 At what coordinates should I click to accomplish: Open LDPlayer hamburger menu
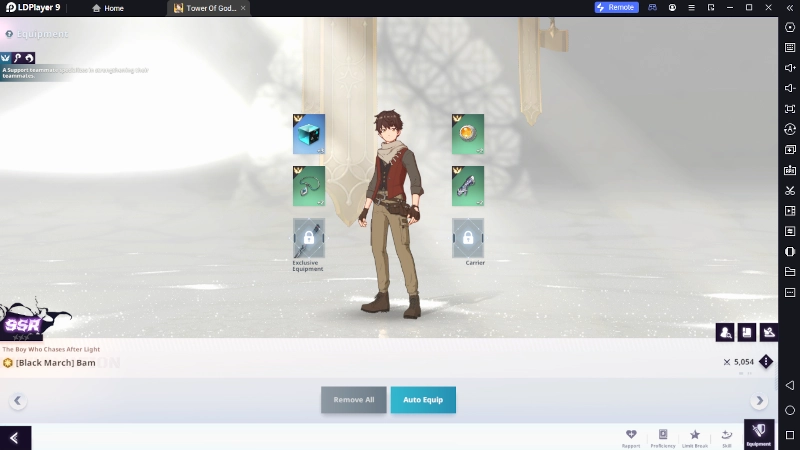[691, 8]
